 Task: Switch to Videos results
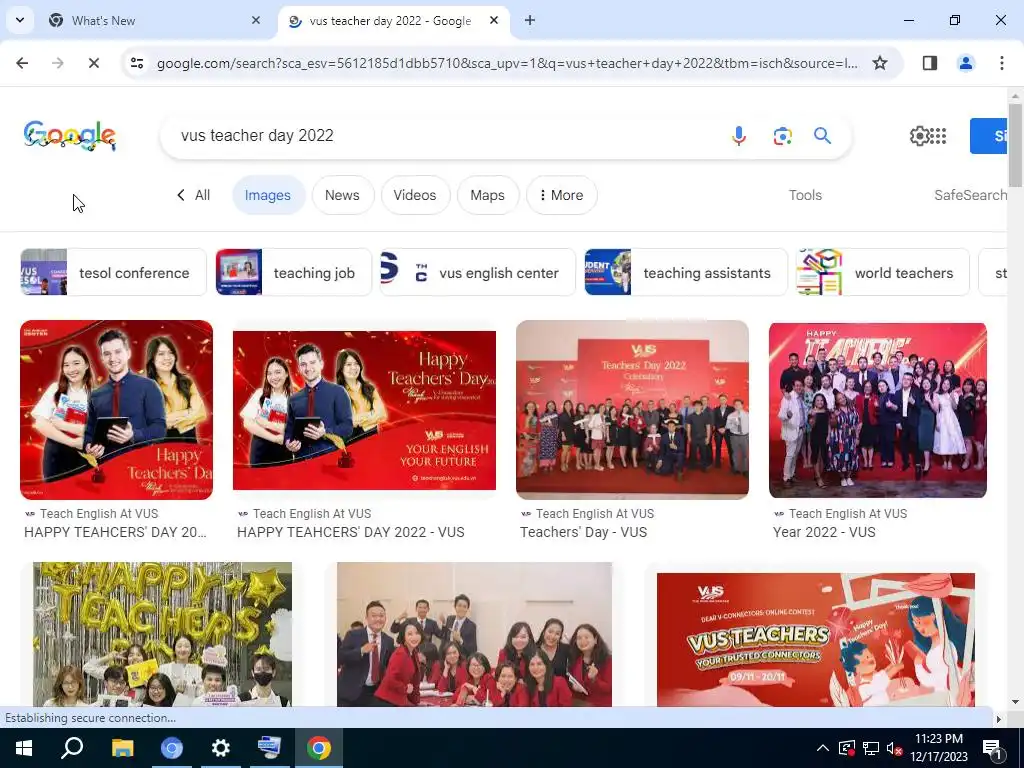click(x=415, y=195)
